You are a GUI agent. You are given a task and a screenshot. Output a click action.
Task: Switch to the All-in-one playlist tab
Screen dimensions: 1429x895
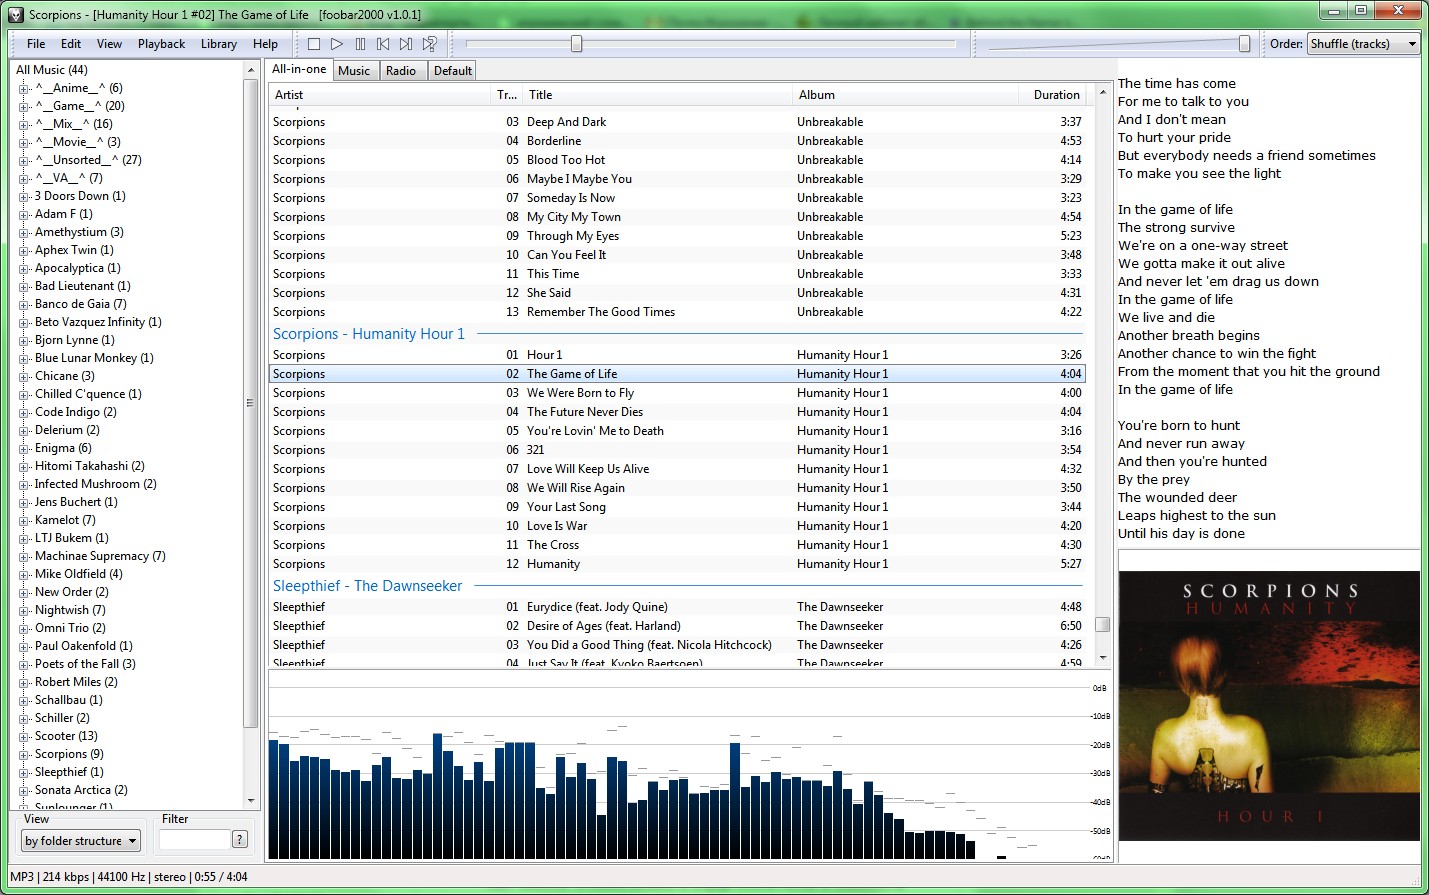coord(299,69)
